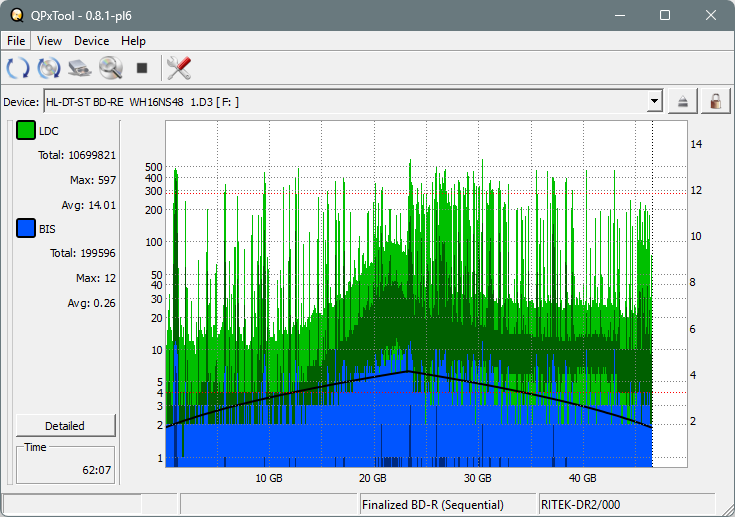Image resolution: width=735 pixels, height=517 pixels.
Task: Stop the scan with the stop button
Action: pyautogui.click(x=142, y=68)
